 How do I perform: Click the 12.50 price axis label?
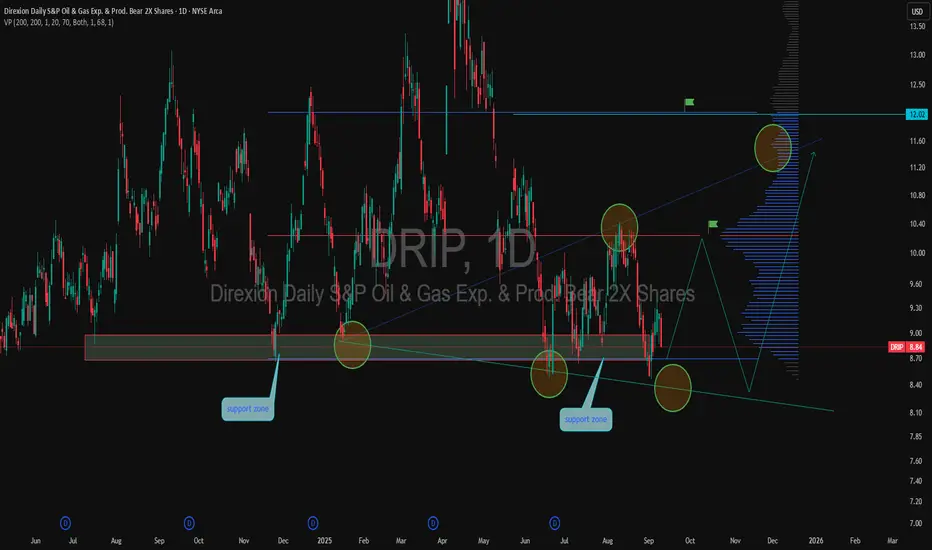coord(917,85)
